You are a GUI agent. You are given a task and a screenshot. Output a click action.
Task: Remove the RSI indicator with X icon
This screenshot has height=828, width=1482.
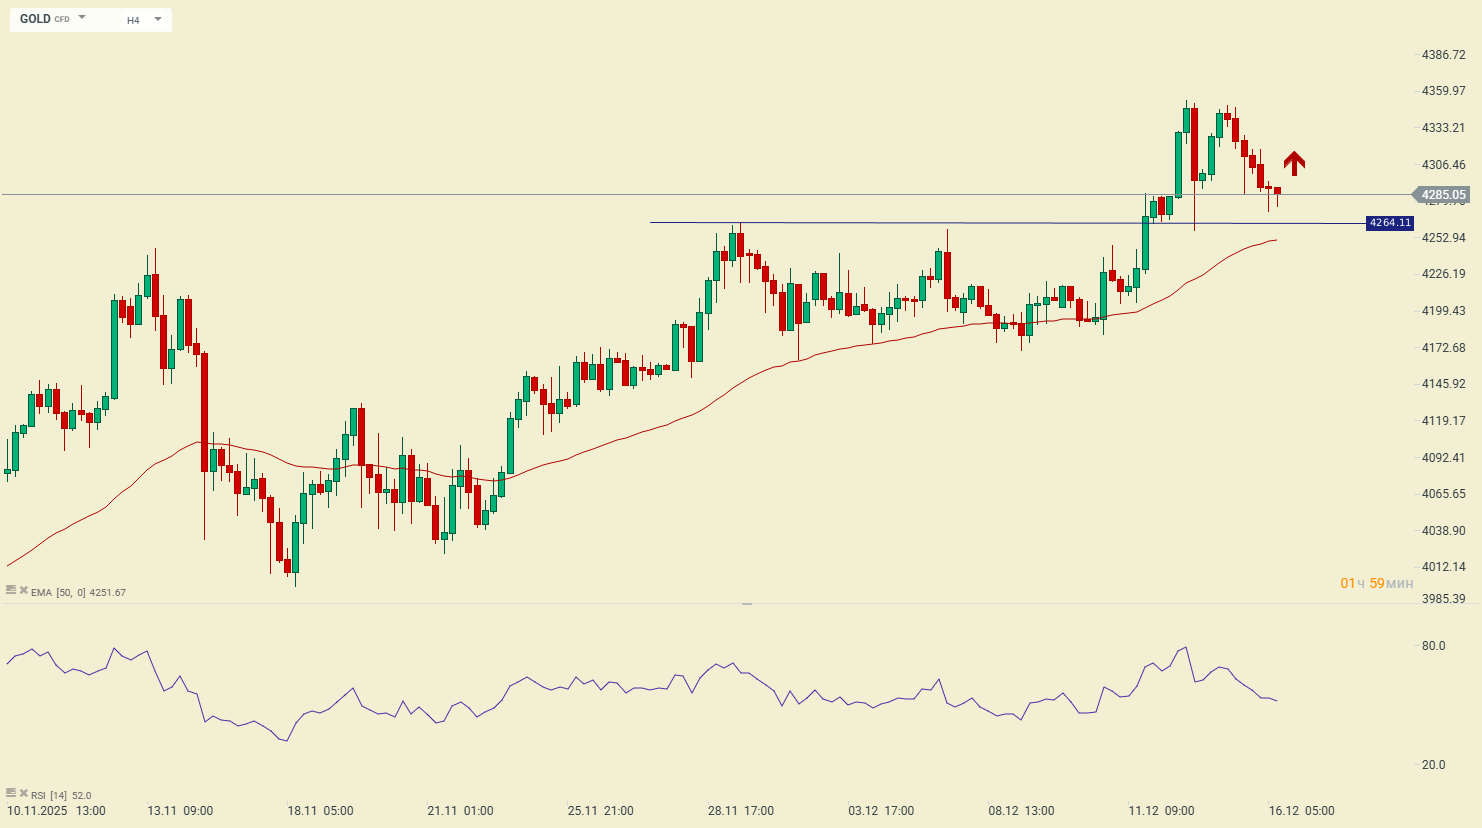click(23, 794)
